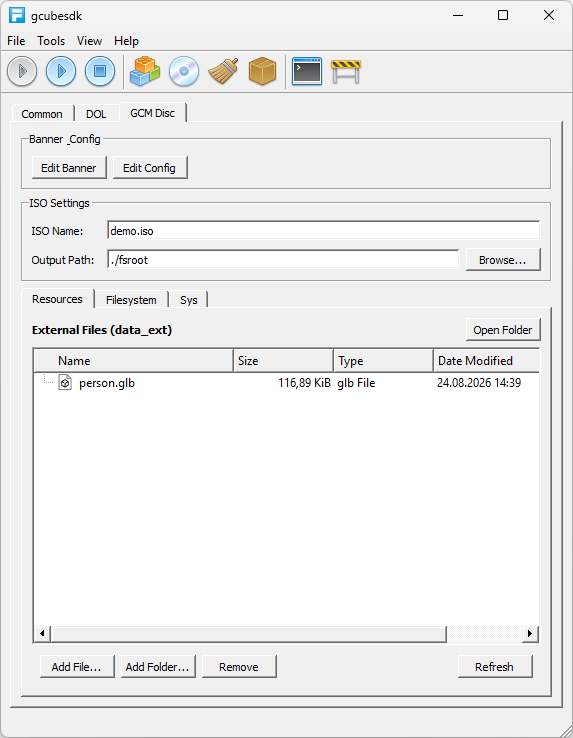
Task: Click the Add File… button
Action: point(77,666)
